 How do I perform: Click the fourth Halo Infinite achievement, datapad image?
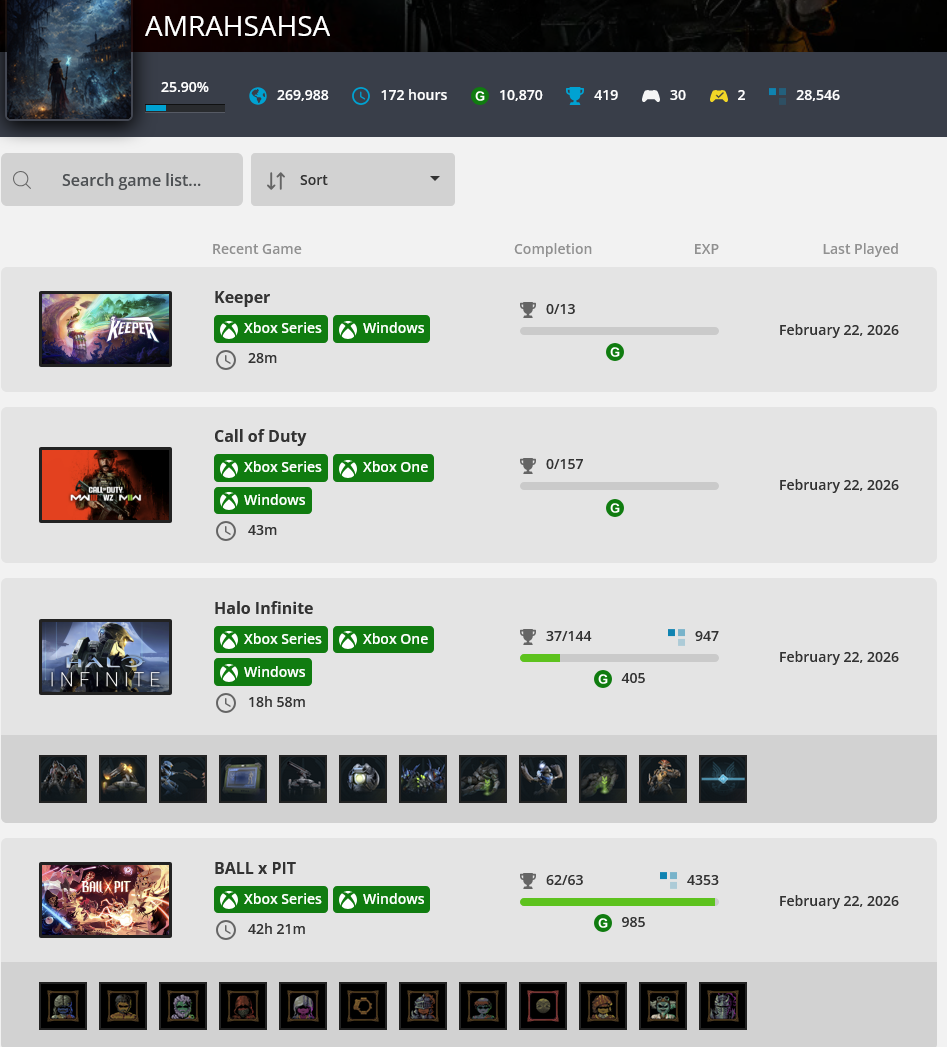pos(243,779)
